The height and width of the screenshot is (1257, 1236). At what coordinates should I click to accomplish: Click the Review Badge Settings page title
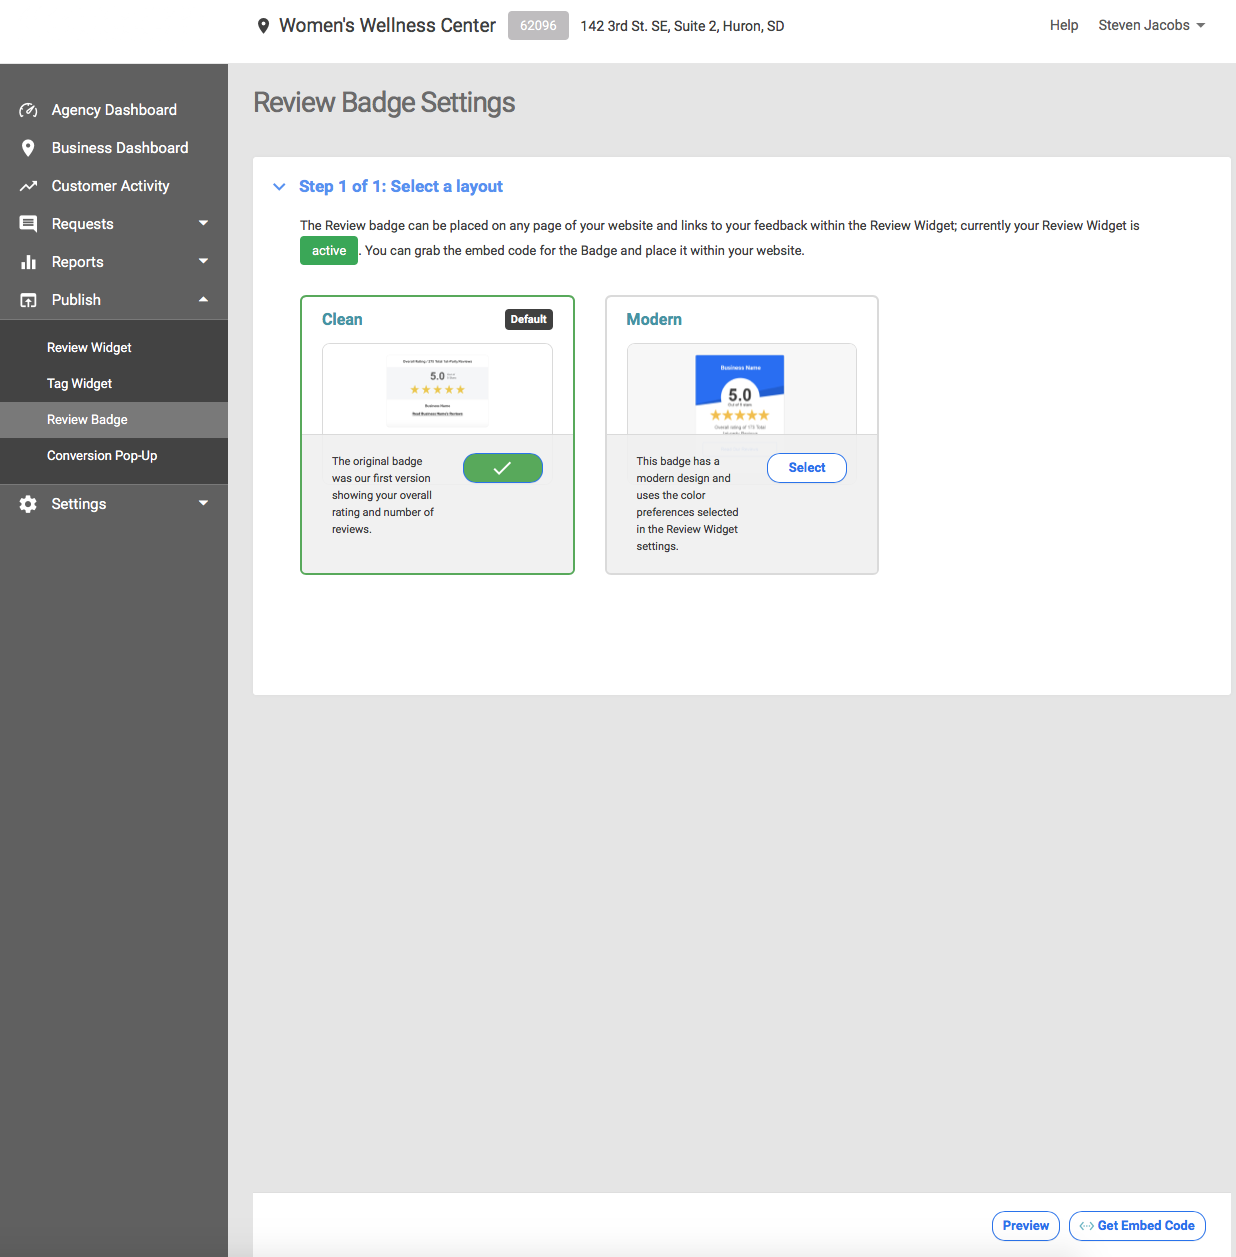coord(384,103)
